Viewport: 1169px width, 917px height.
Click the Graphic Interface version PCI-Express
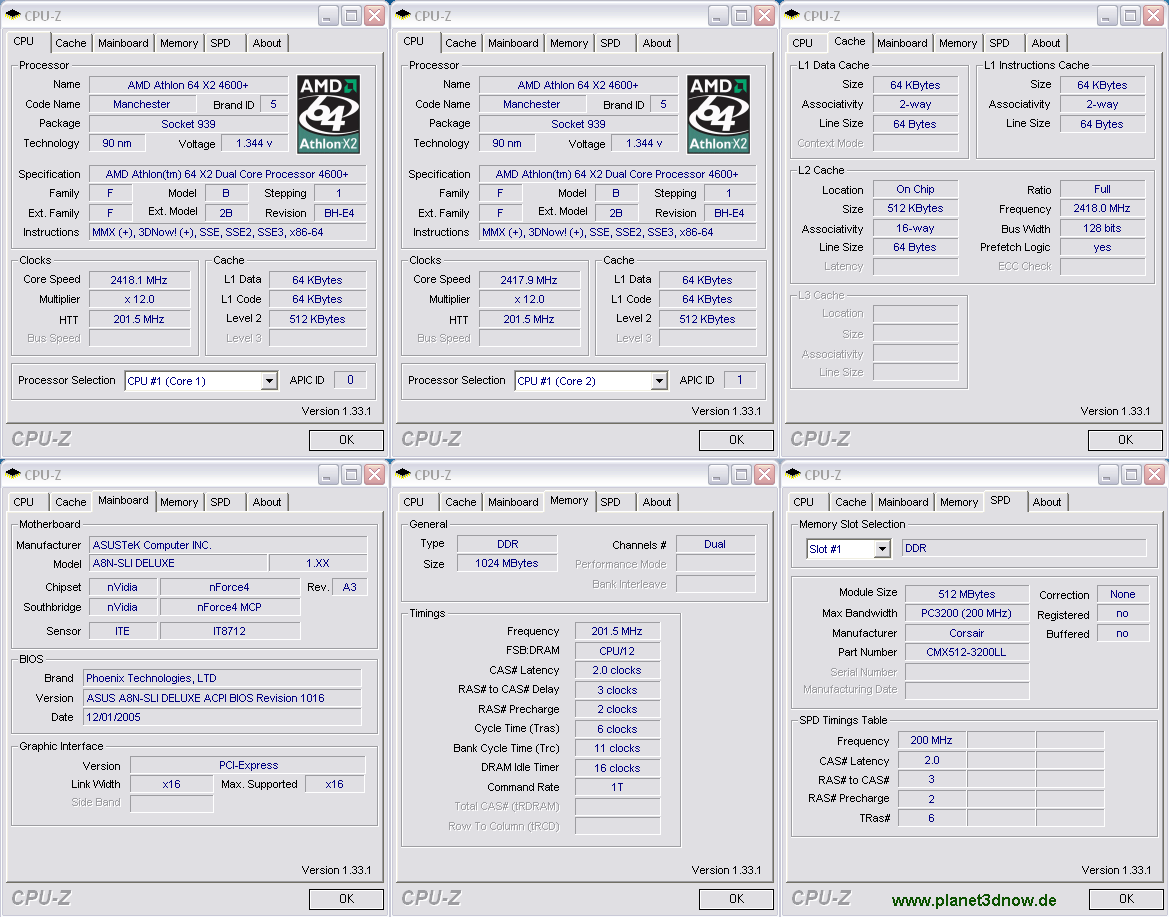pyautogui.click(x=248, y=765)
